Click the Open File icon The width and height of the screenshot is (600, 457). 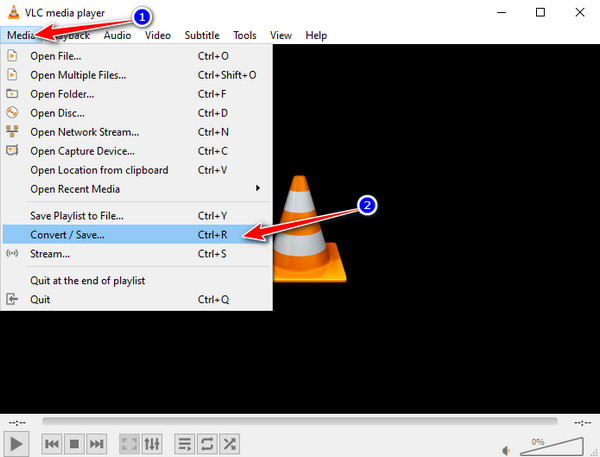(12, 55)
